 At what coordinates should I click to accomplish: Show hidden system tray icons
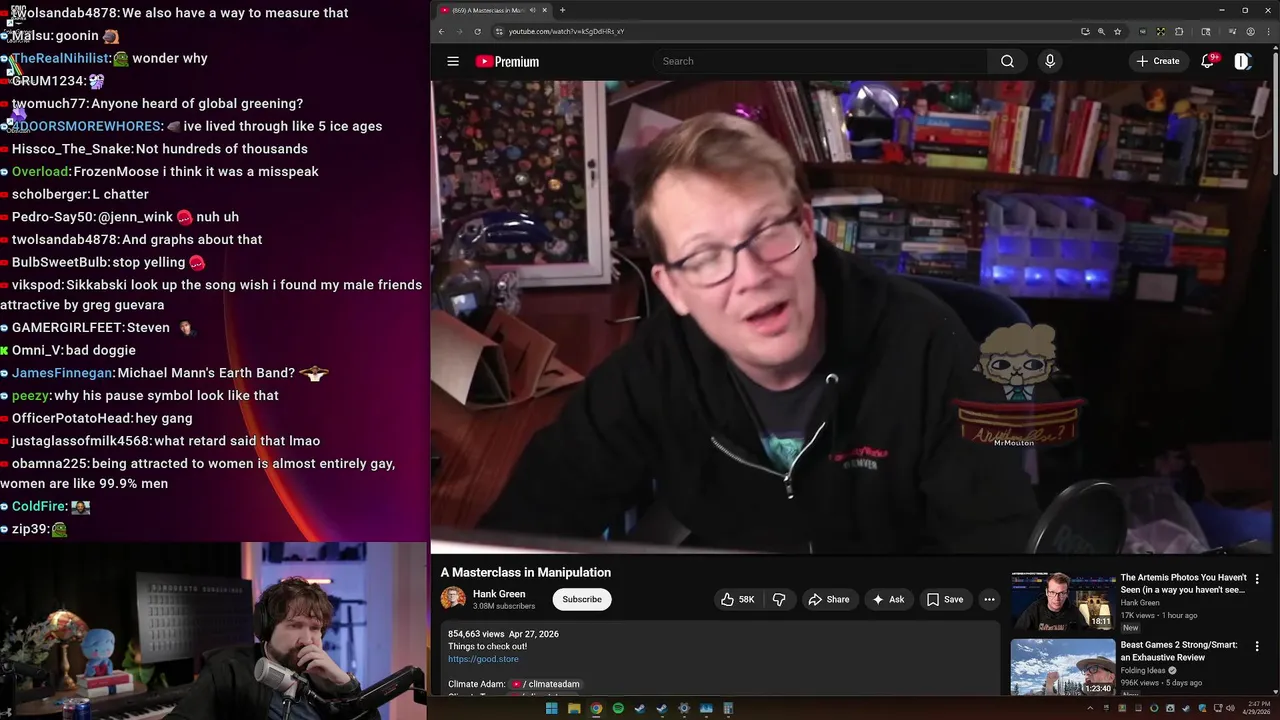point(1090,709)
